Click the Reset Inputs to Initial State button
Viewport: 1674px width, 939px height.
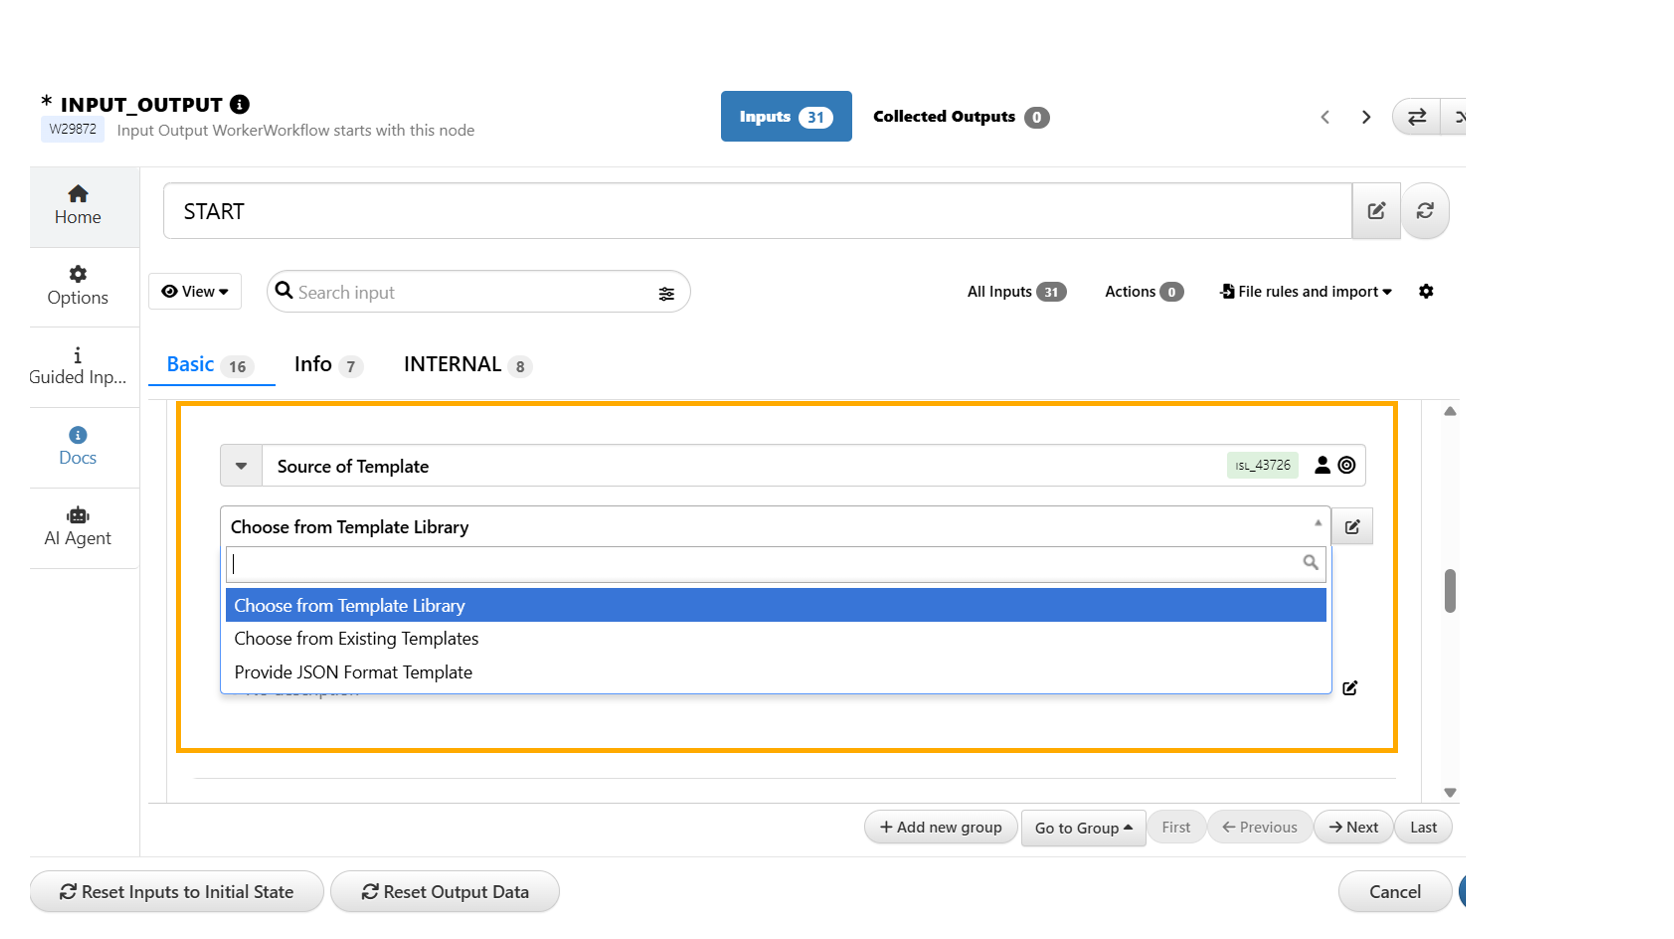pos(177,892)
